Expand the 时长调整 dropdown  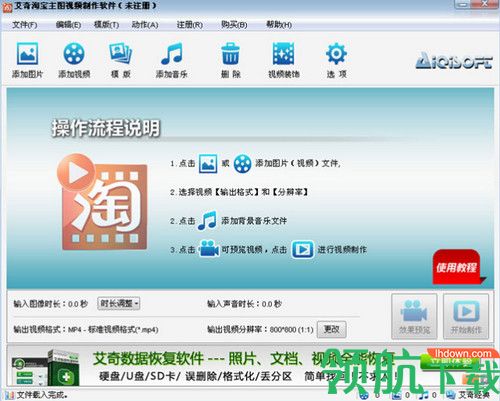point(118,303)
